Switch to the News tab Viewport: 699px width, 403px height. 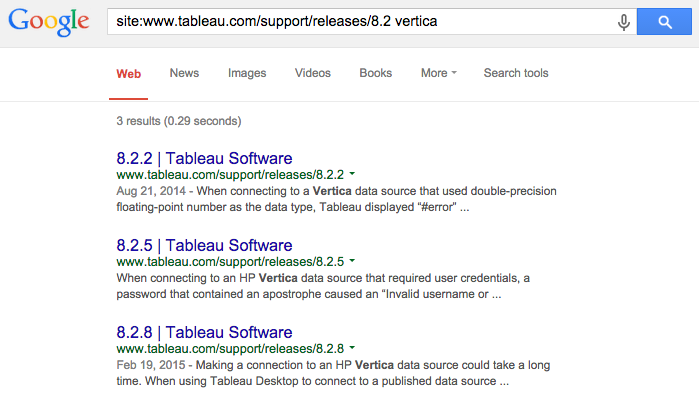pyautogui.click(x=184, y=74)
